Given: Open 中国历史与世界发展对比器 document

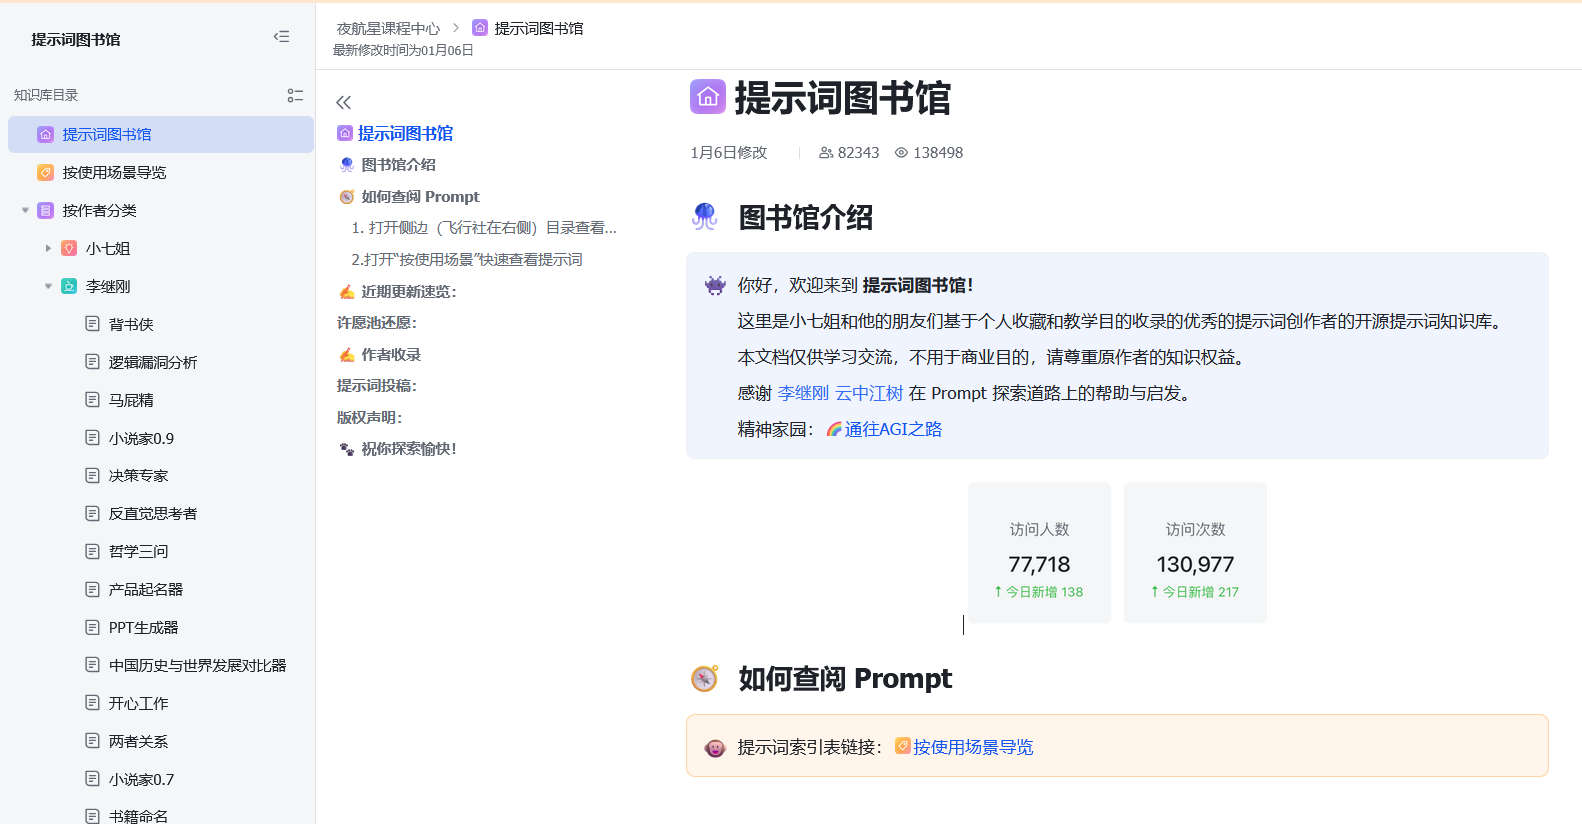Looking at the screenshot, I should (x=197, y=665).
